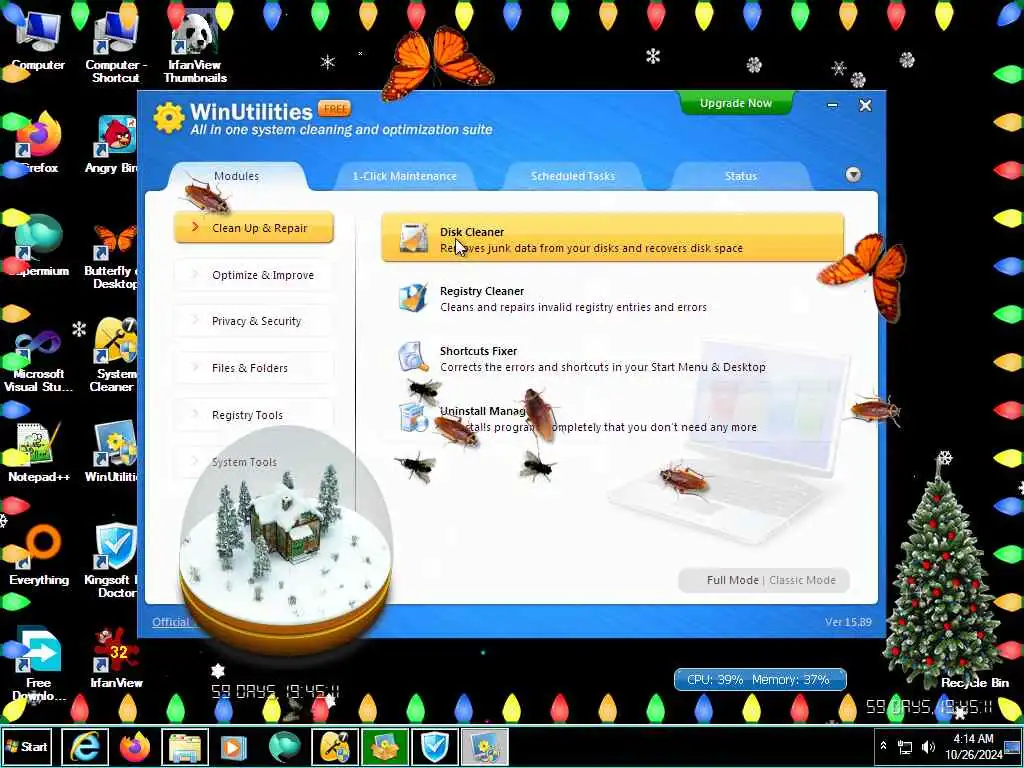1024x768 pixels.
Task: Select Clean Up & Repair category
Action: tap(254, 228)
